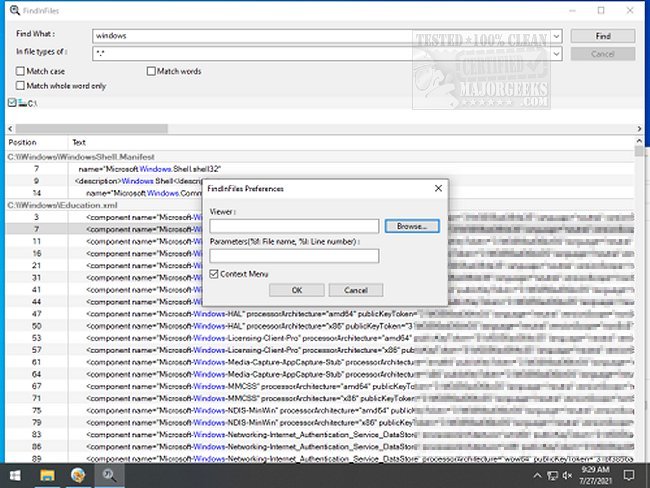Click the horizontal scrollbar thumb
The width and height of the screenshot is (650, 488).
[92, 129]
